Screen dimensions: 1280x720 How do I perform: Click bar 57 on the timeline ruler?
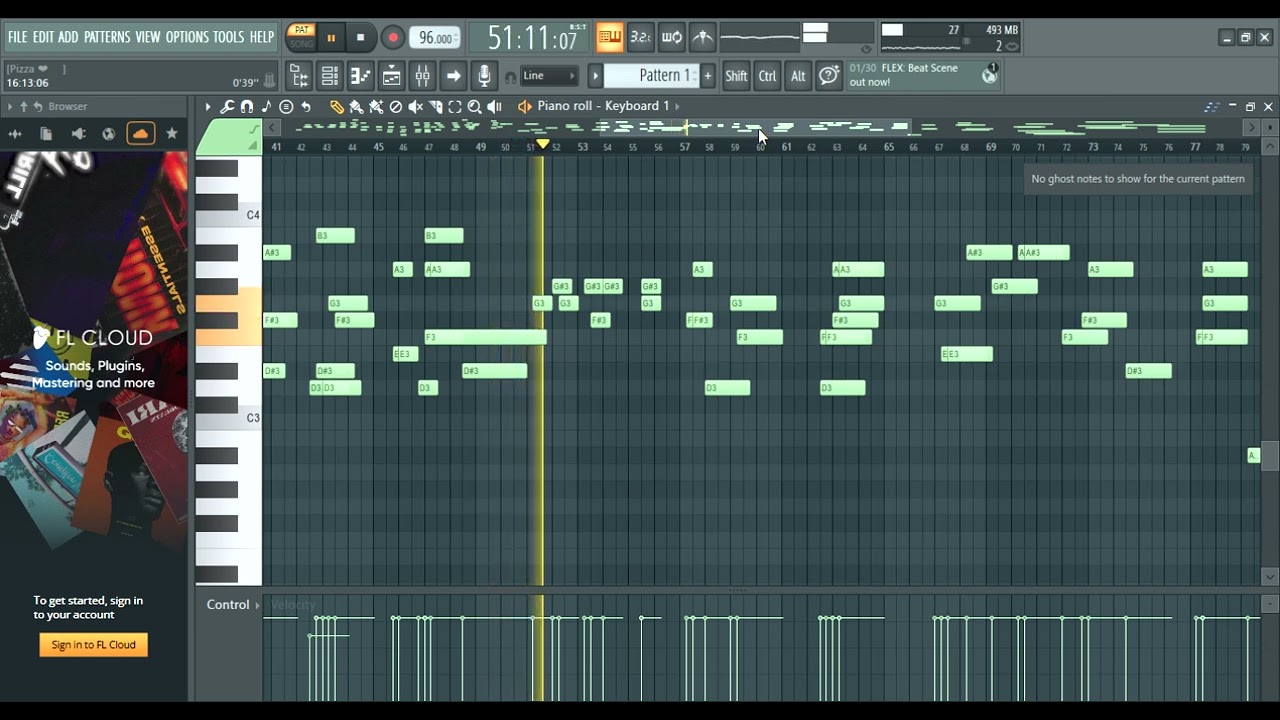[x=684, y=147]
